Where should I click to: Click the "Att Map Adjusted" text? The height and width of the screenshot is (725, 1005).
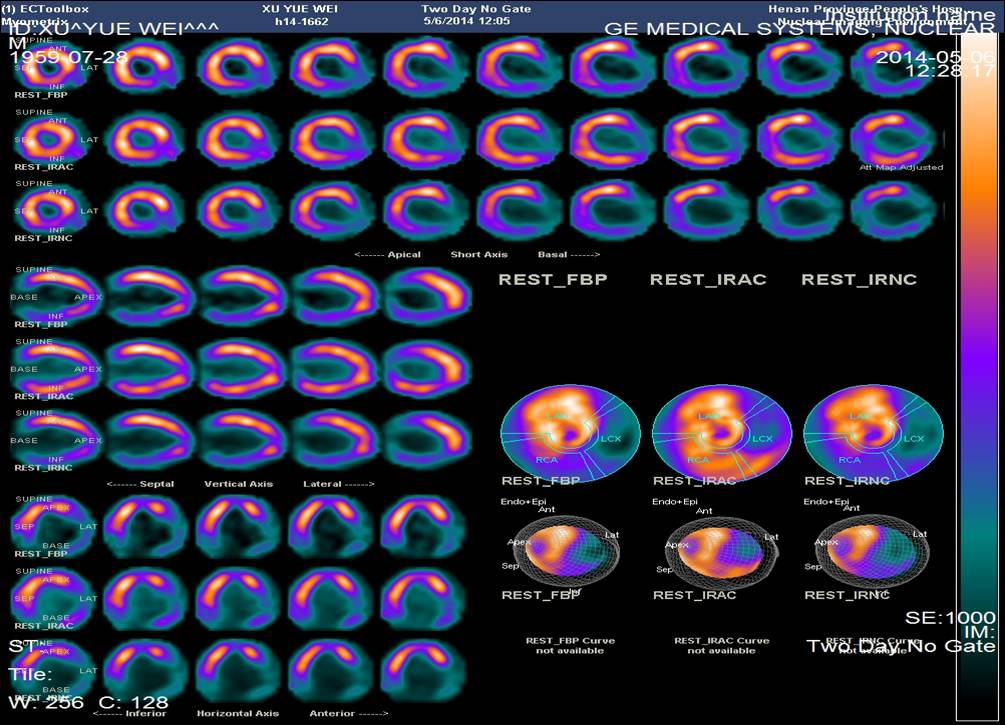[x=900, y=167]
